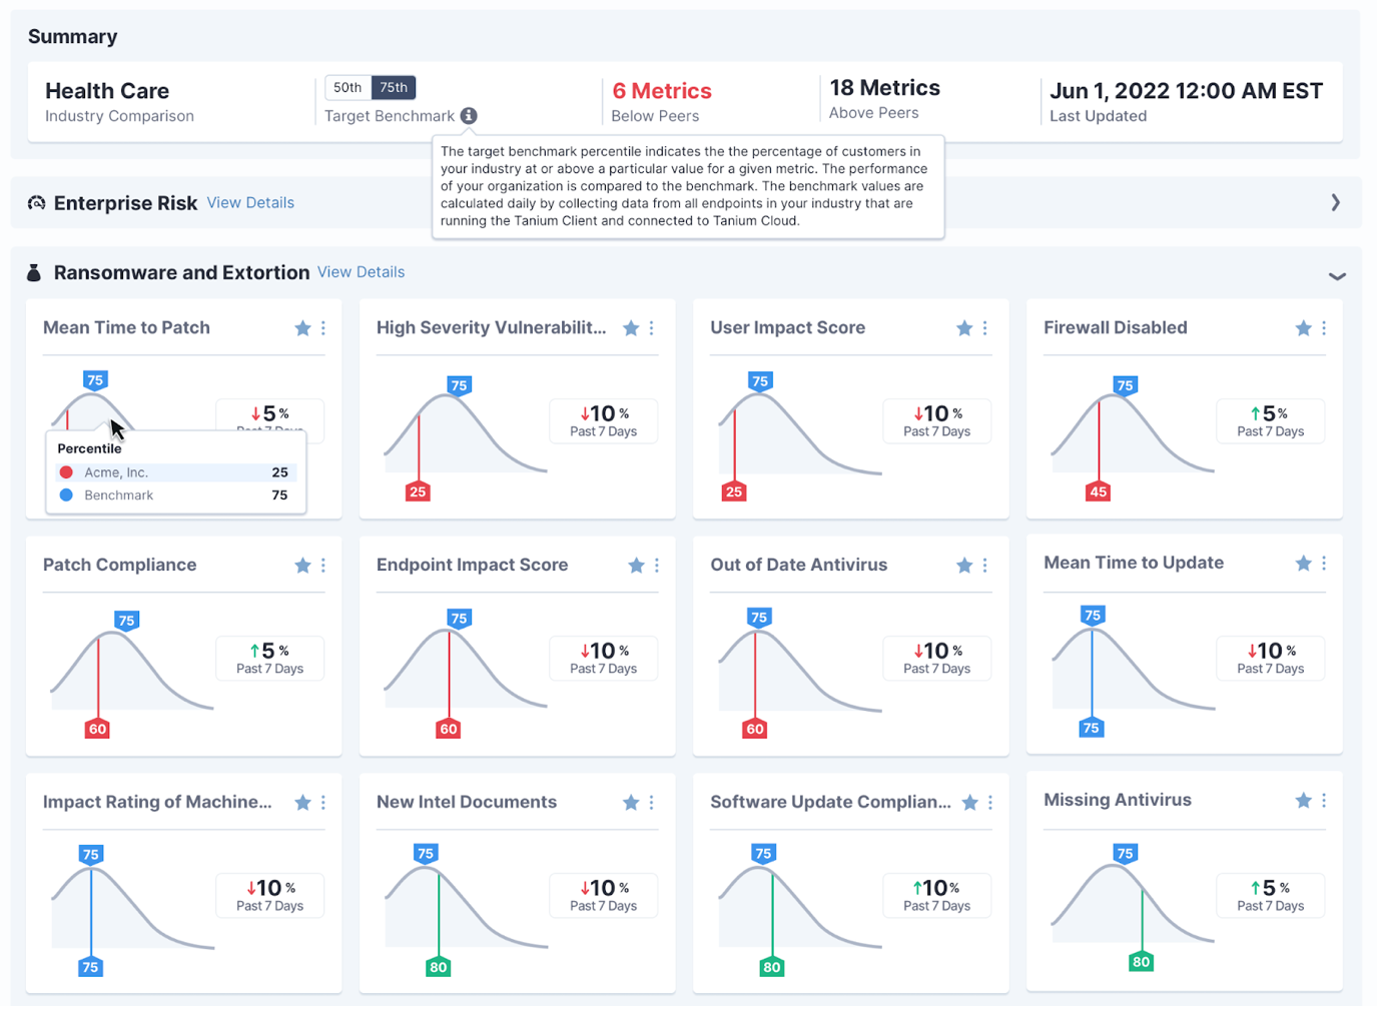1381x1011 pixels.
Task: Select the 50th percentile benchmark
Action: point(348,88)
